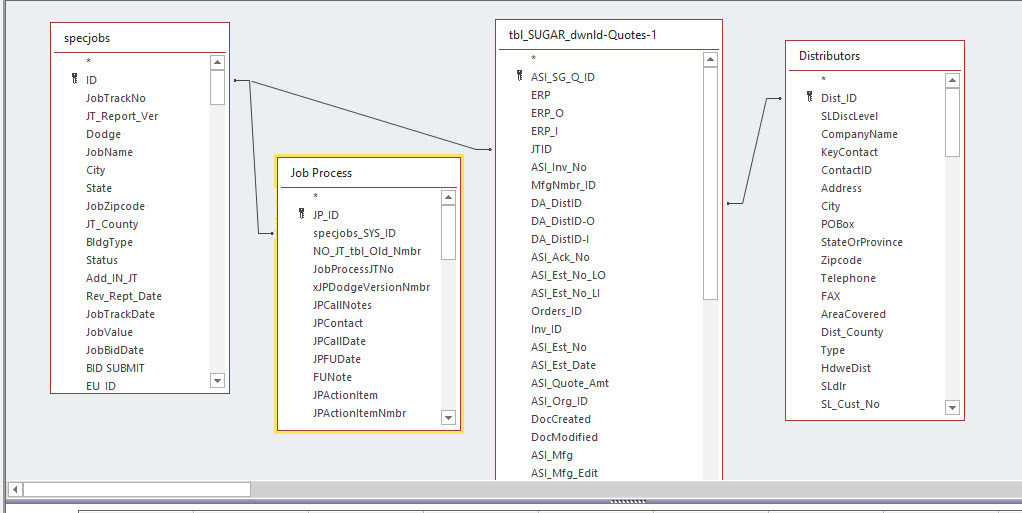The width and height of the screenshot is (1022, 513).
Task: Click the primary key icon beside ID in specjobs
Action: (x=74, y=80)
